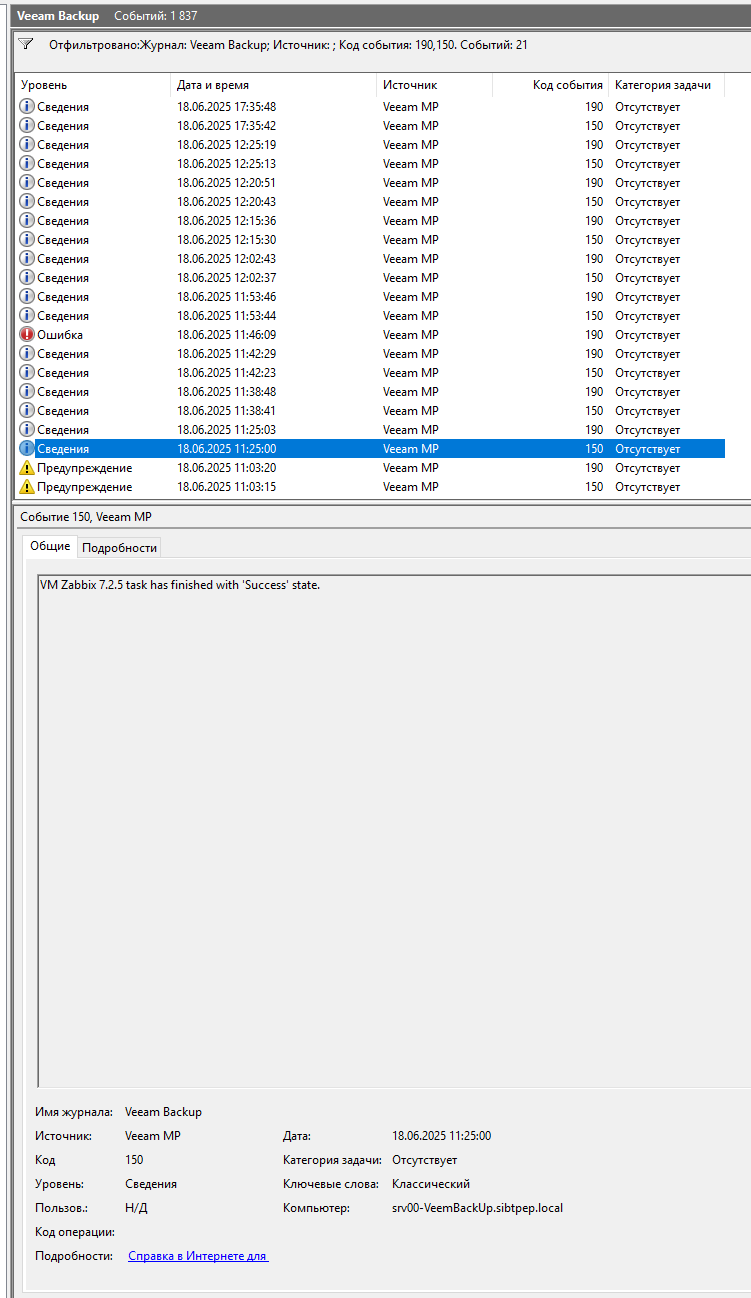
Task: Click 'VM Zabbix 7.2.5 task has finished' message
Action: [180, 585]
